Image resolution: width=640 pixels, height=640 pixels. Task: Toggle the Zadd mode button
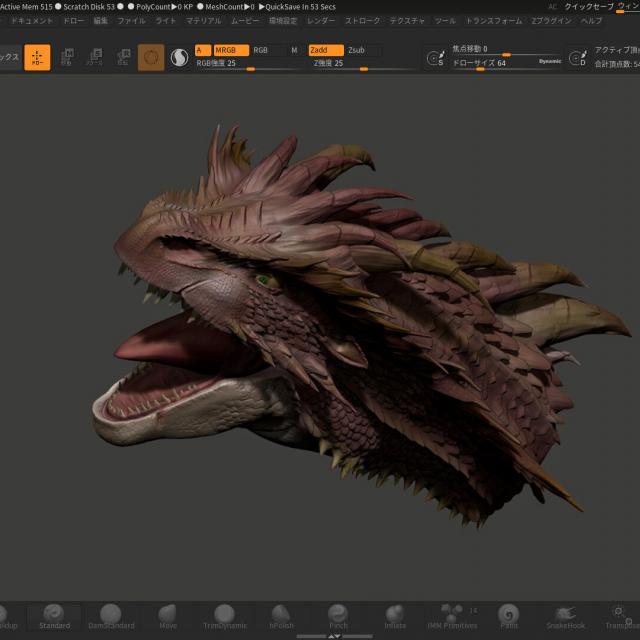coord(324,50)
